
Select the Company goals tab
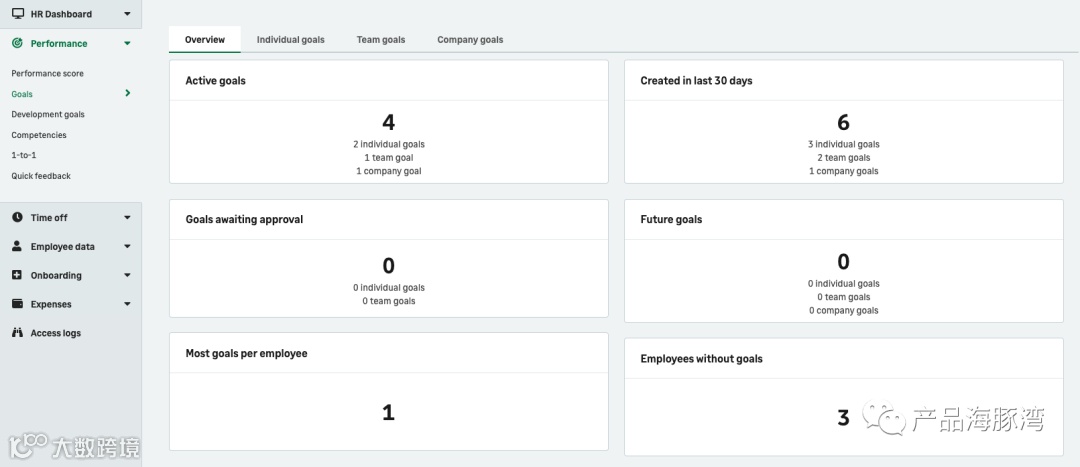click(470, 40)
